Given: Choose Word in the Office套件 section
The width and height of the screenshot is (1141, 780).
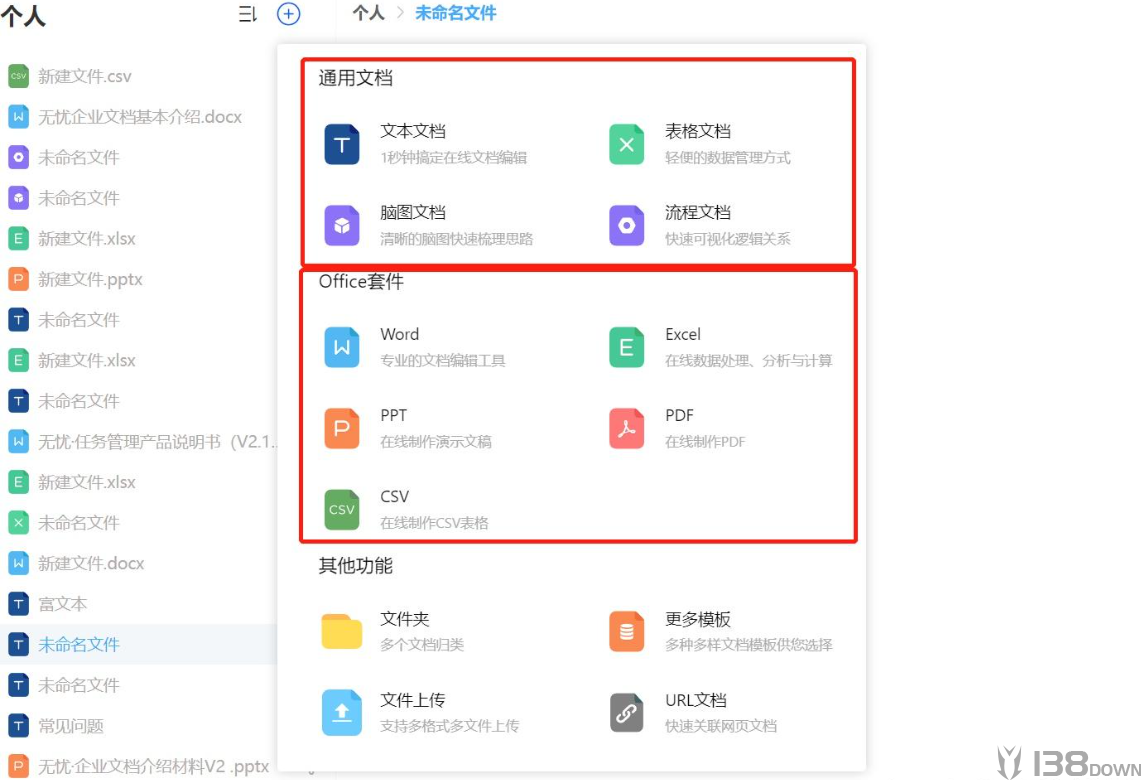Looking at the screenshot, I should 399,334.
